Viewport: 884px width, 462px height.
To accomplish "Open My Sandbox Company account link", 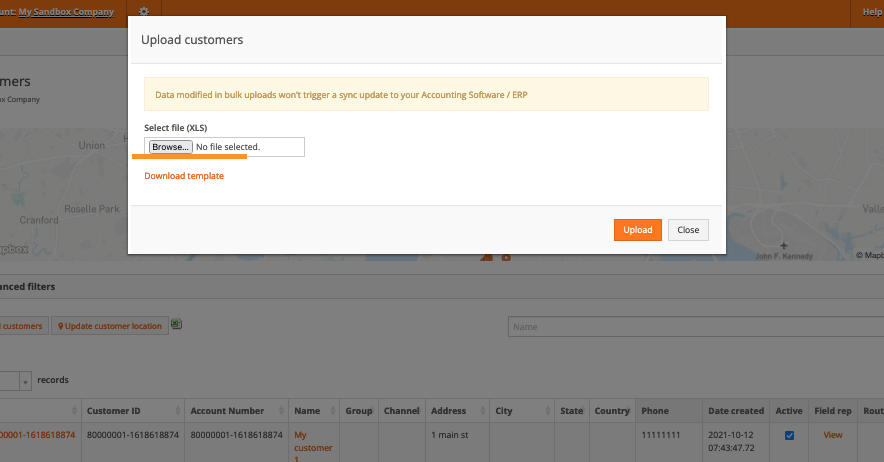I will pos(66,11).
